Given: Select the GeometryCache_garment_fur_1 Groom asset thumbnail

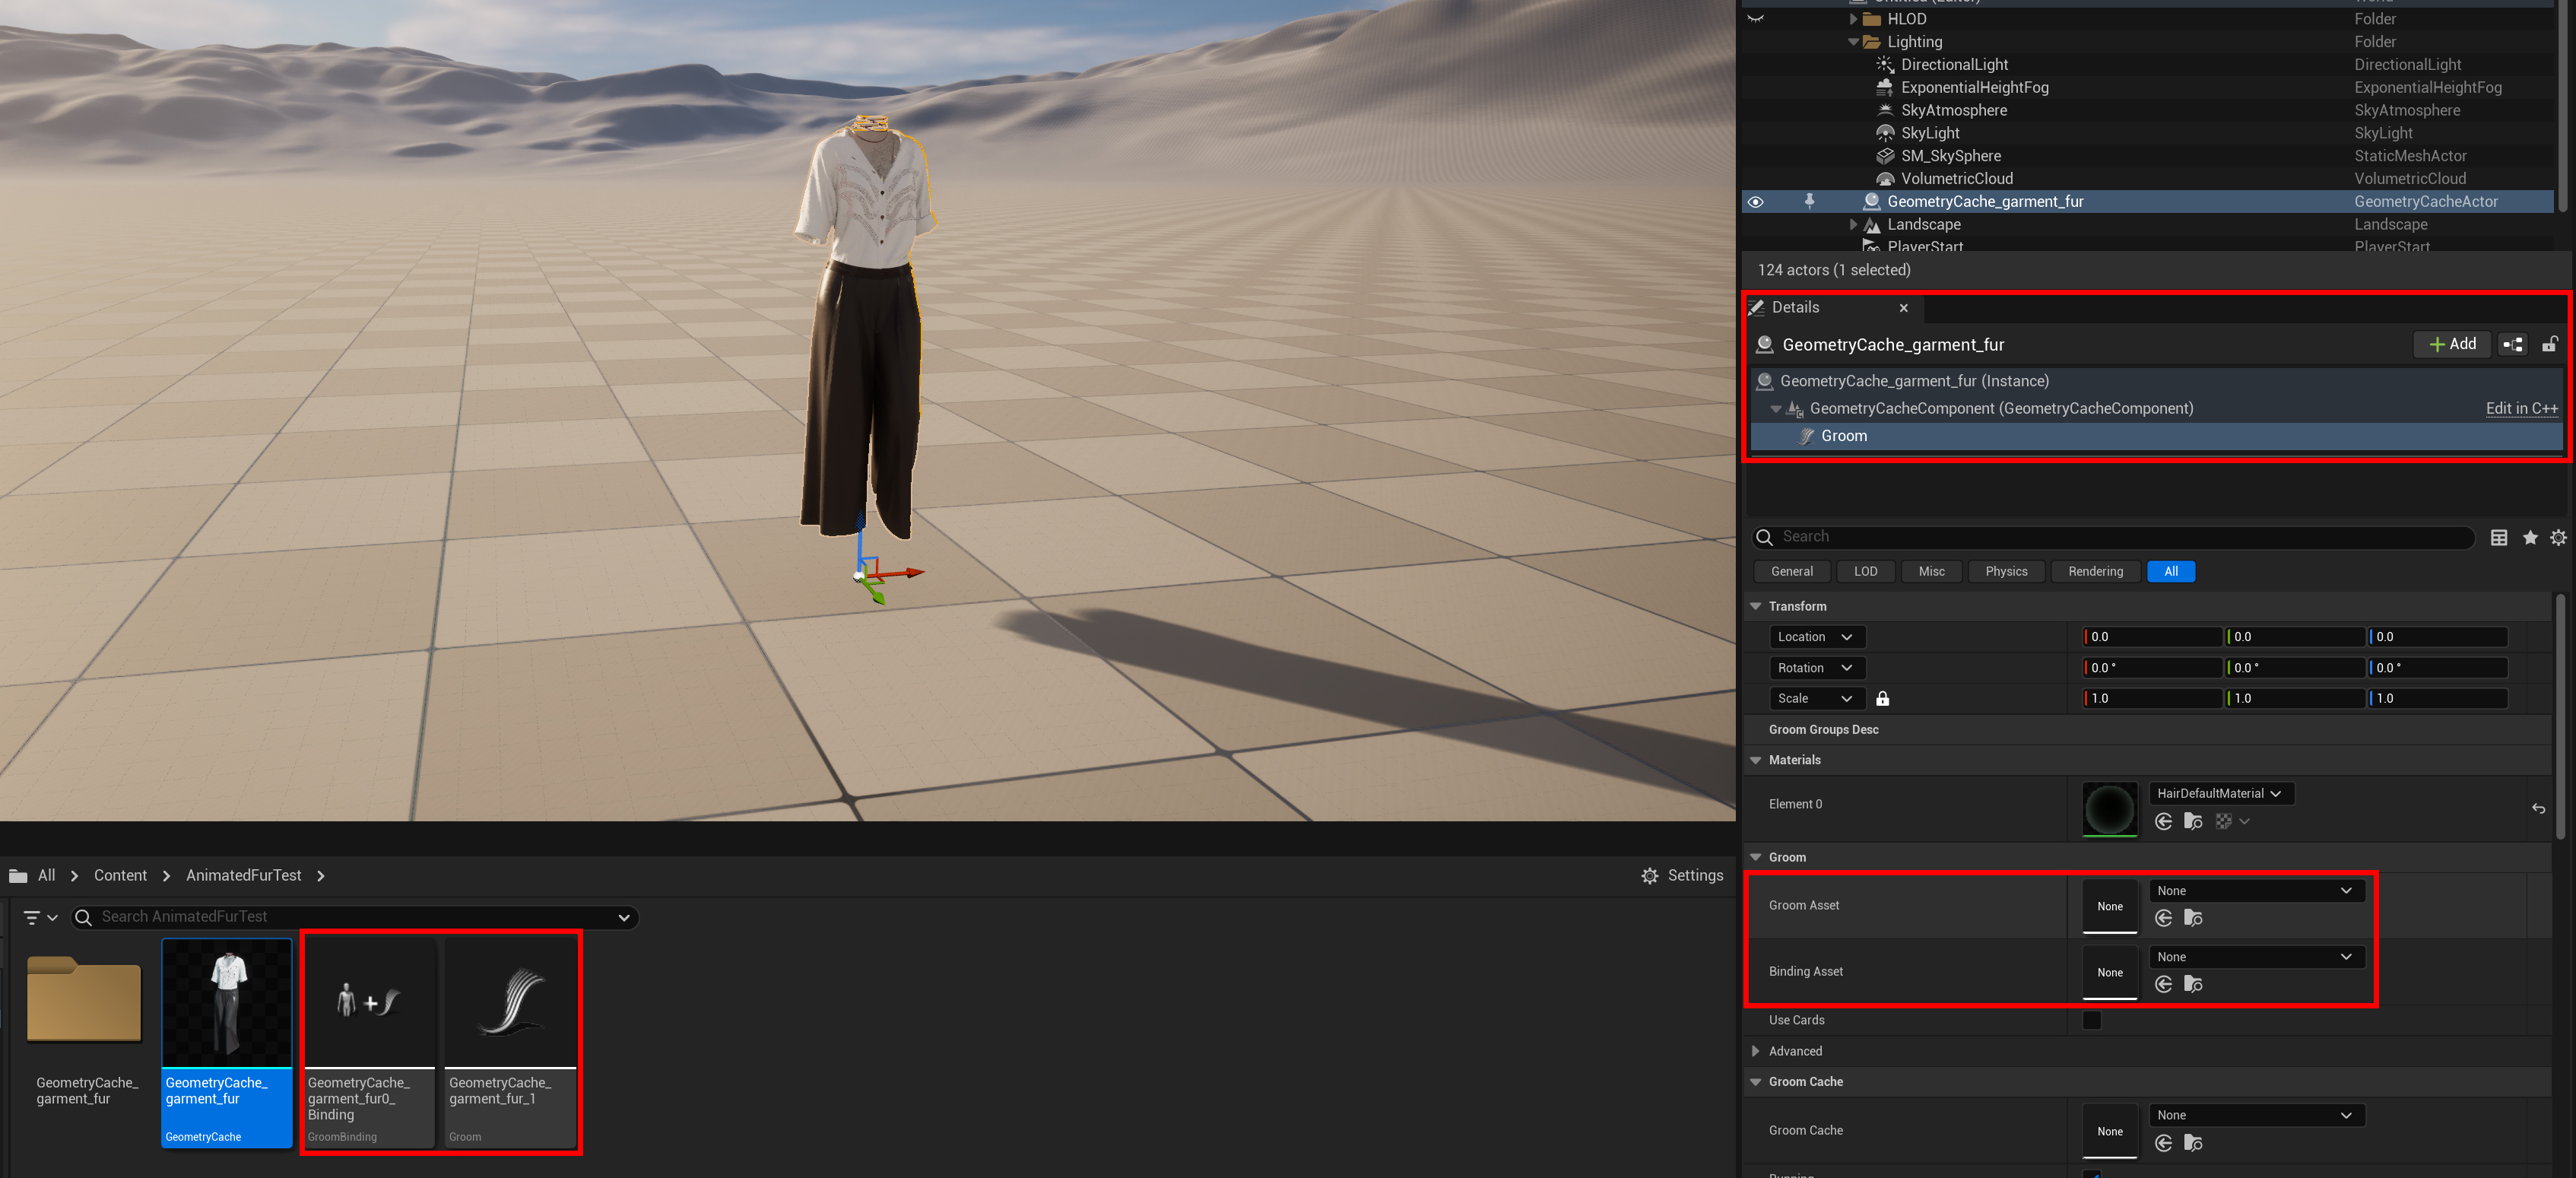Looking at the screenshot, I should coord(511,1003).
